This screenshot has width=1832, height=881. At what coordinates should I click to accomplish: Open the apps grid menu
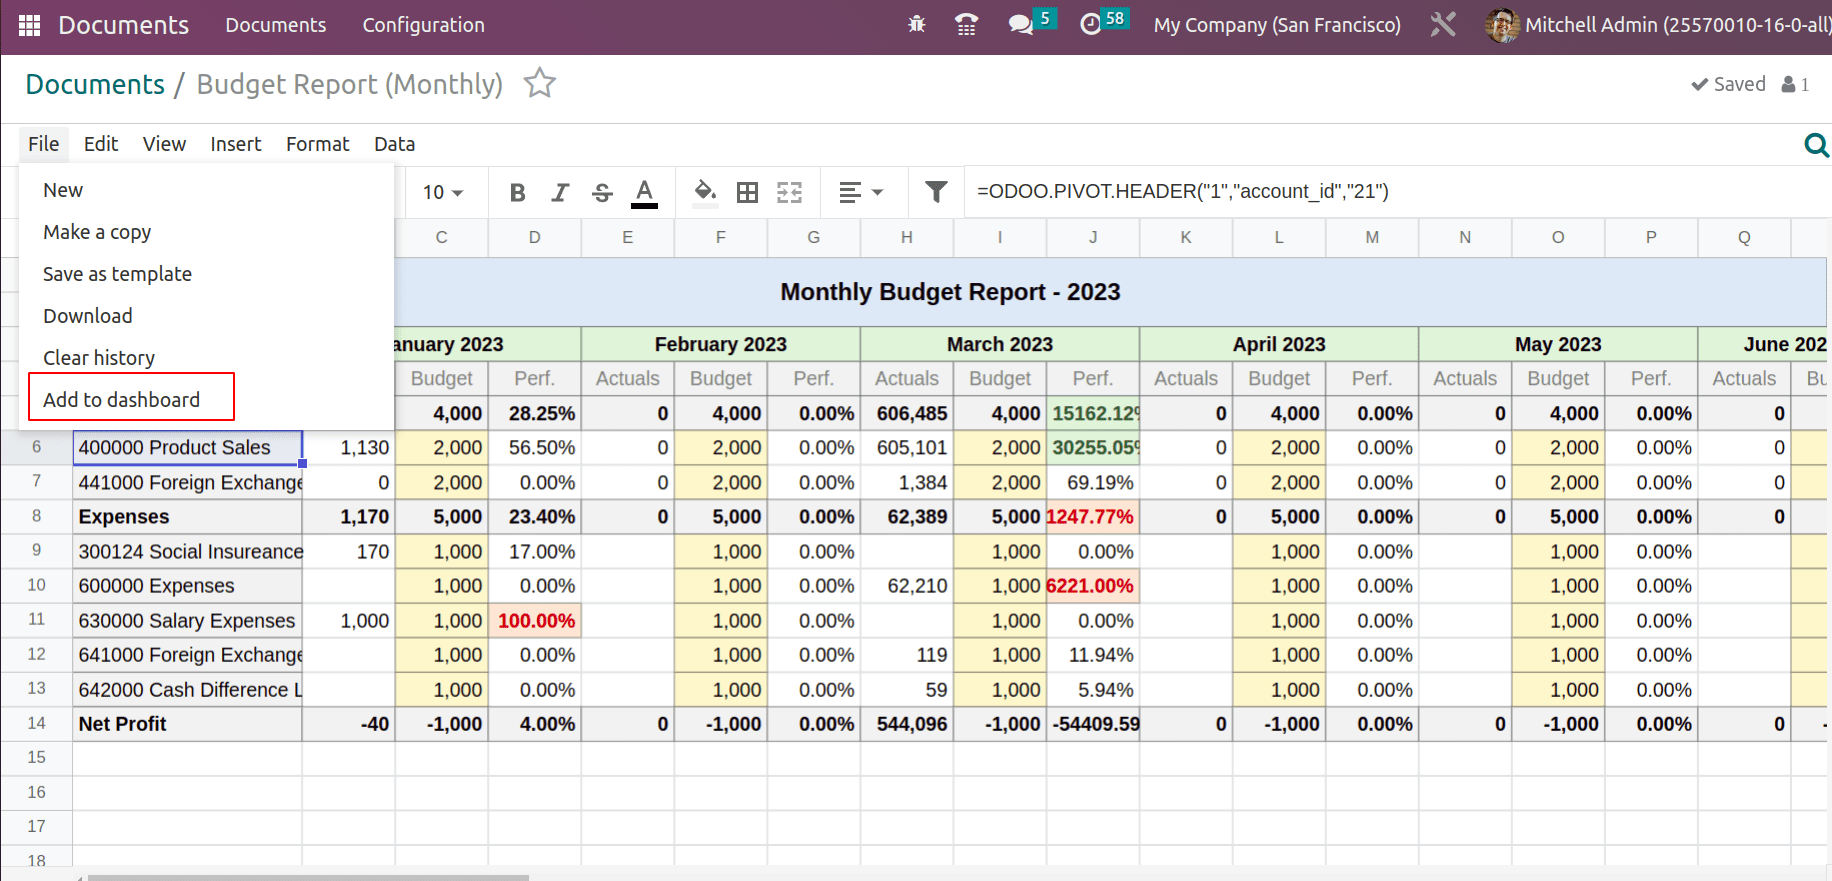30,25
